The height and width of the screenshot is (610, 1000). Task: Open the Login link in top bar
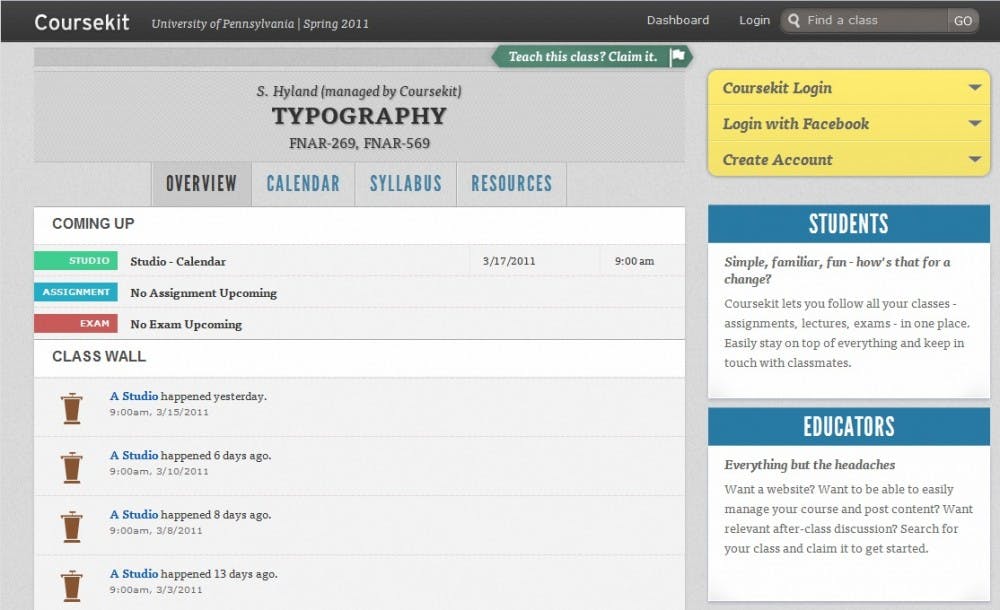[x=754, y=20]
